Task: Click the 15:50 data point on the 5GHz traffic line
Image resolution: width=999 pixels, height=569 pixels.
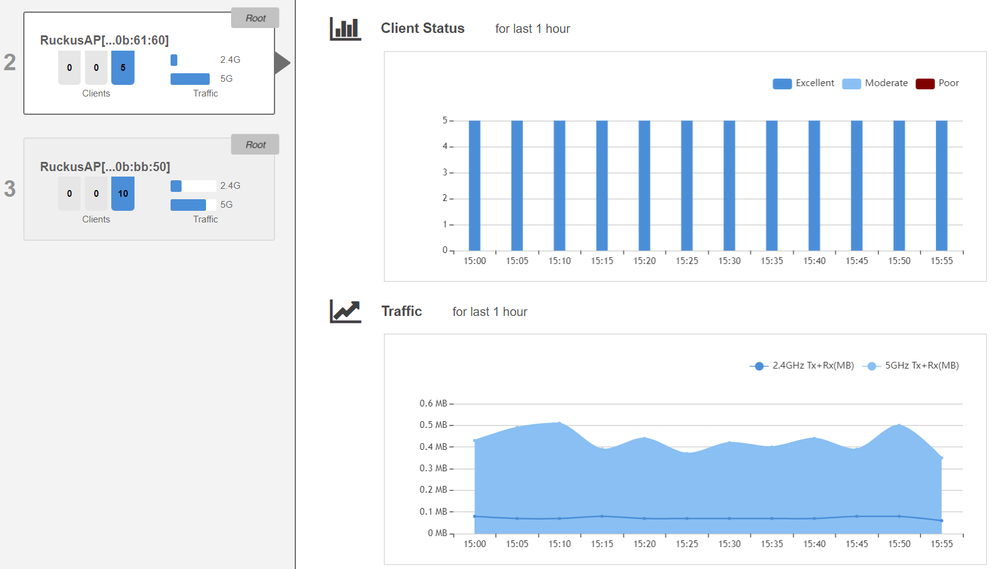Action: (899, 425)
